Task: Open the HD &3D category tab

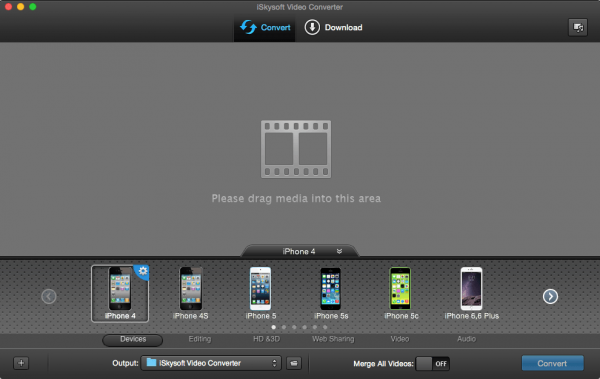Action: [x=266, y=339]
